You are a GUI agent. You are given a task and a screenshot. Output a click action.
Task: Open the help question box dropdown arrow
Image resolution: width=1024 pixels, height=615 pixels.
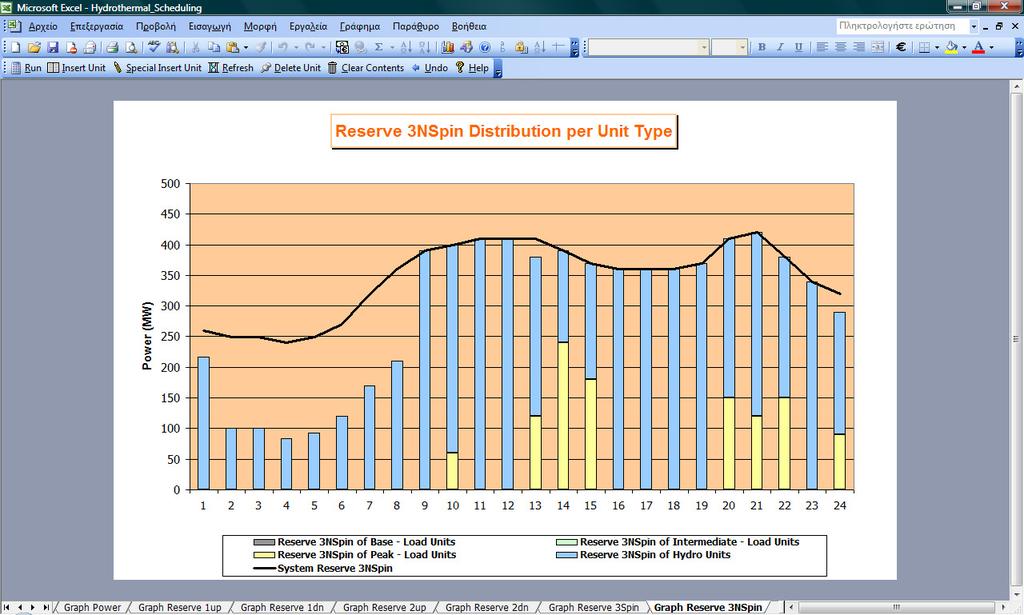coord(974,26)
